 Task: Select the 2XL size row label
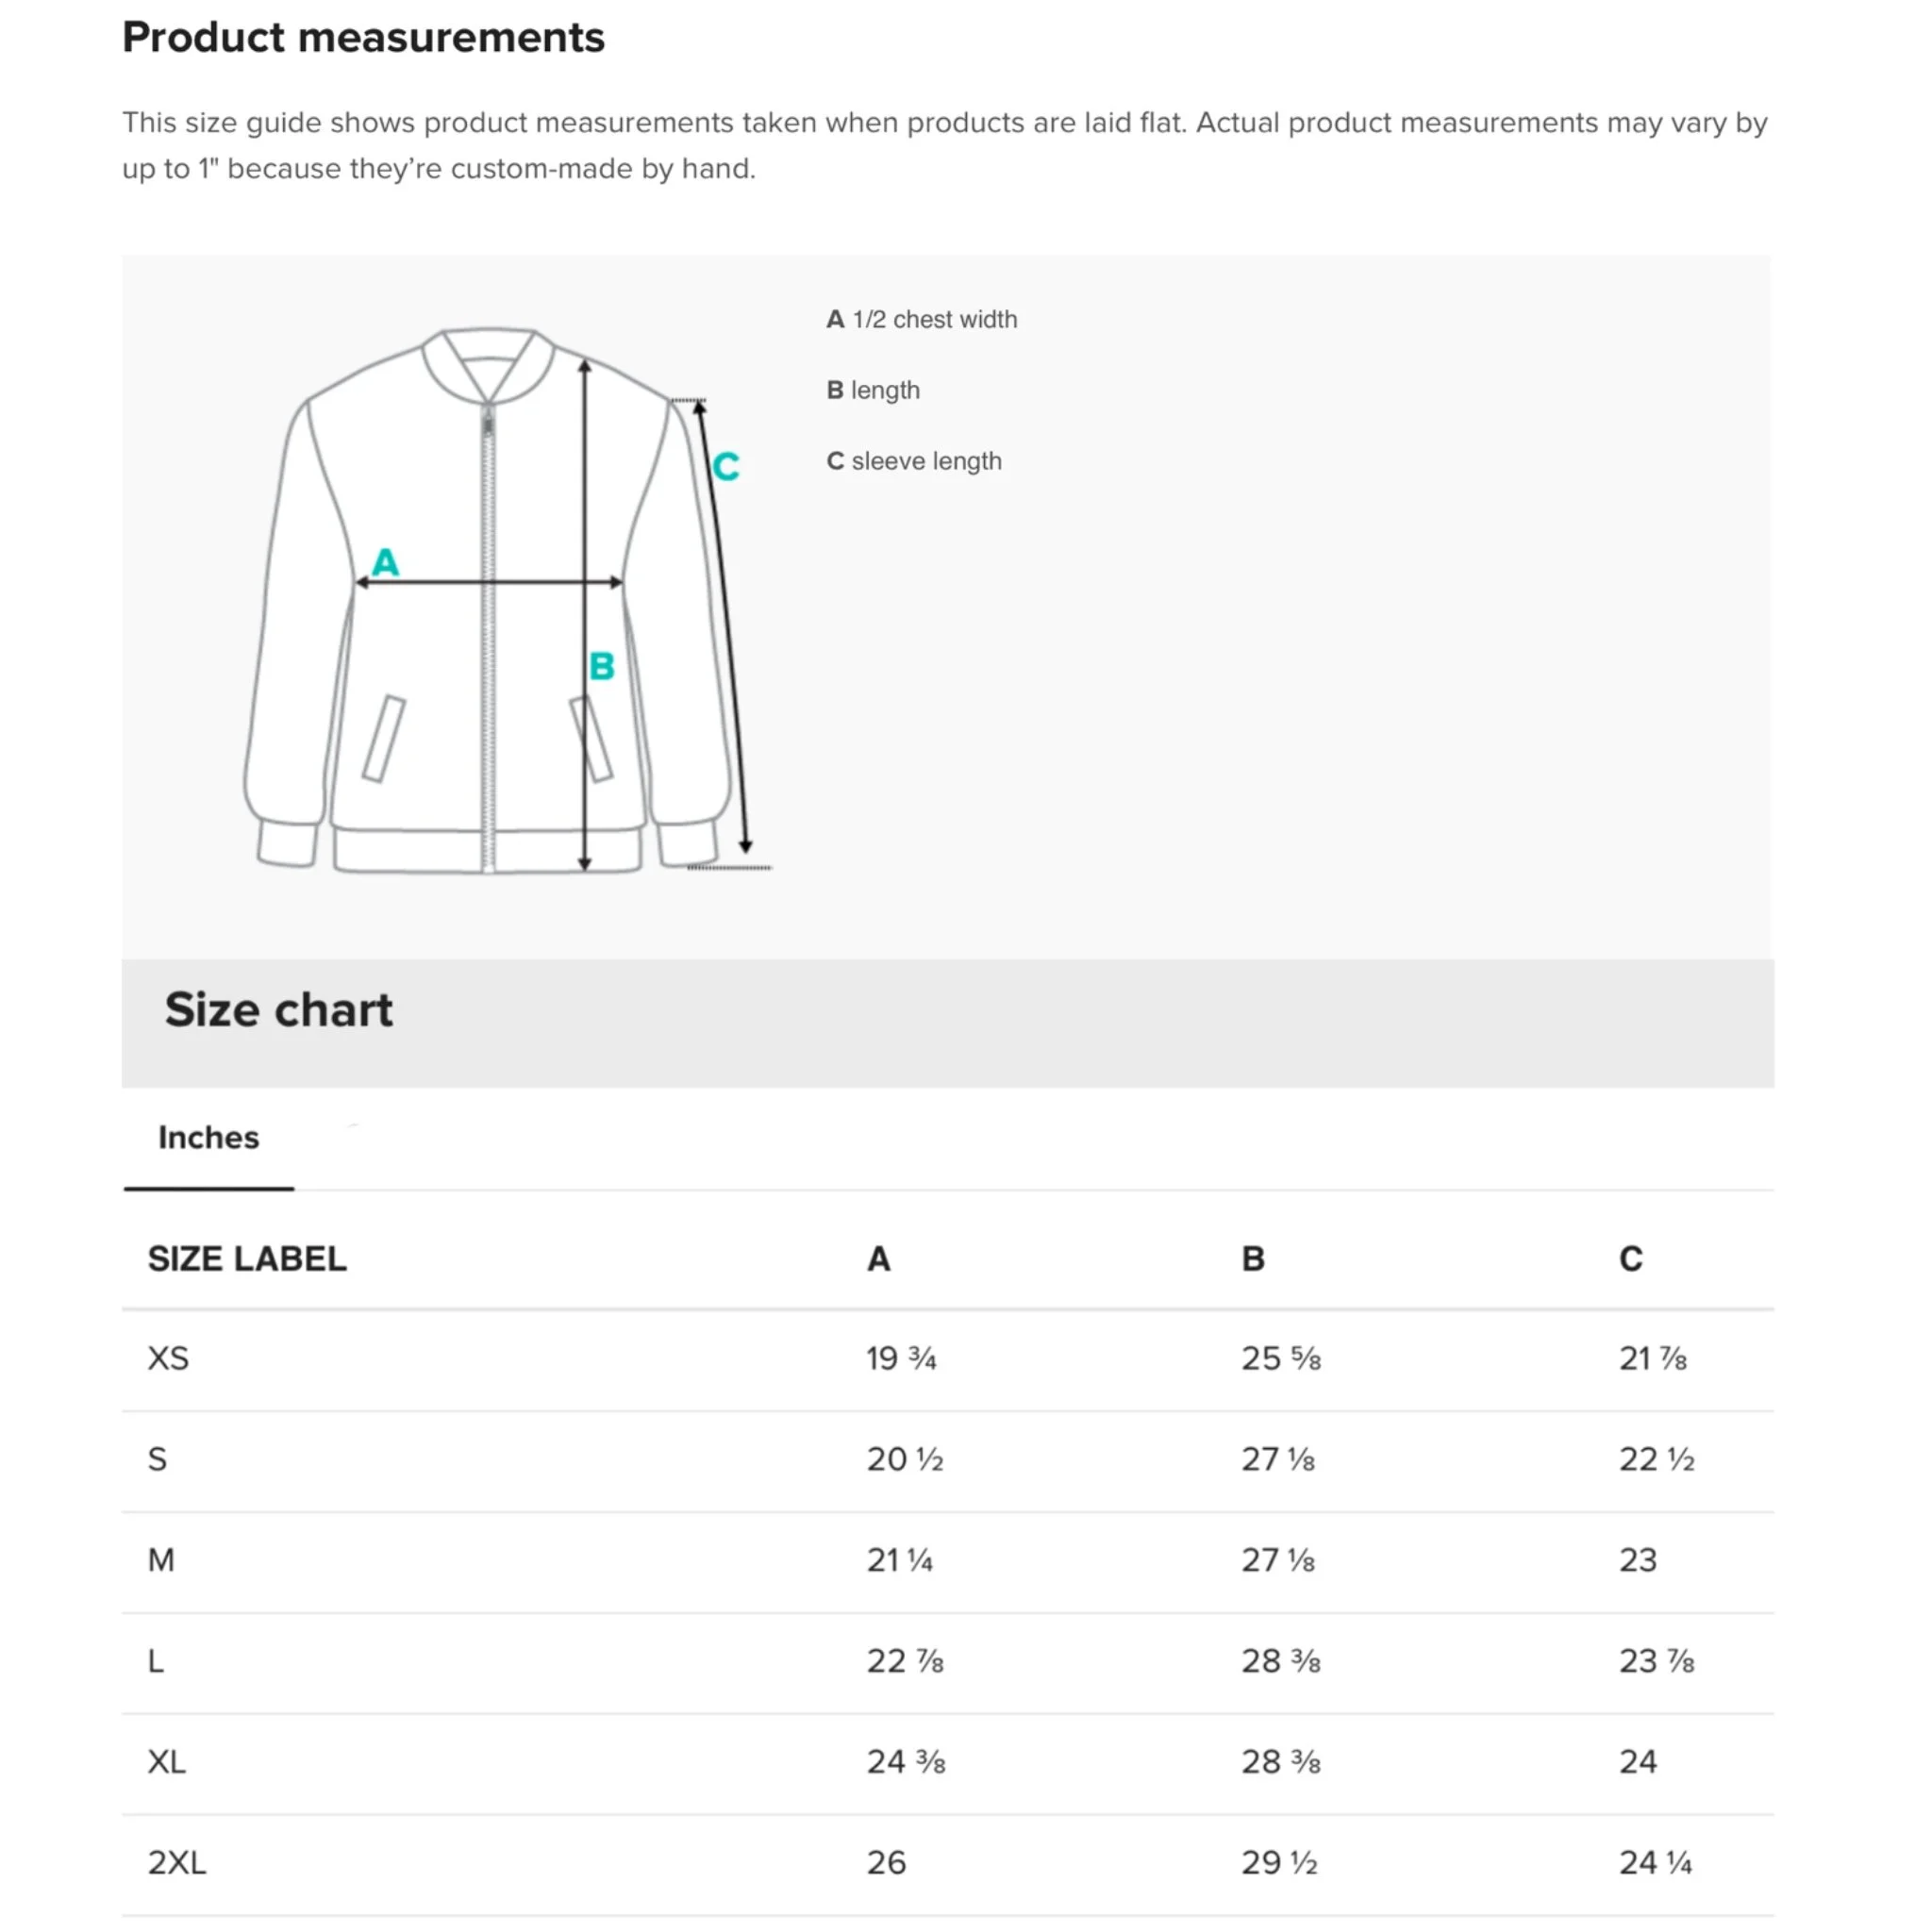point(177,1862)
